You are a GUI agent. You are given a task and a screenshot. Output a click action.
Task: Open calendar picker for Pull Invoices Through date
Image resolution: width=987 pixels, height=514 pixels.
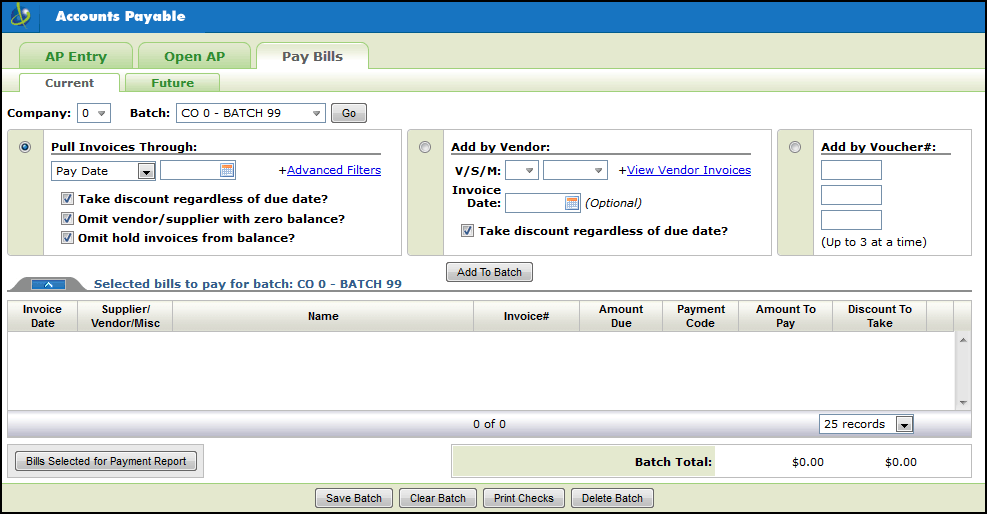click(x=227, y=171)
